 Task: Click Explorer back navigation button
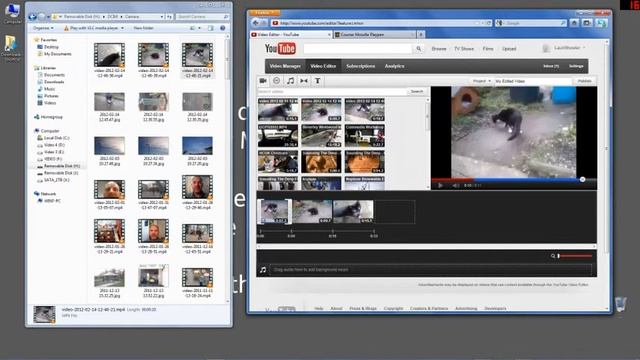(x=33, y=17)
